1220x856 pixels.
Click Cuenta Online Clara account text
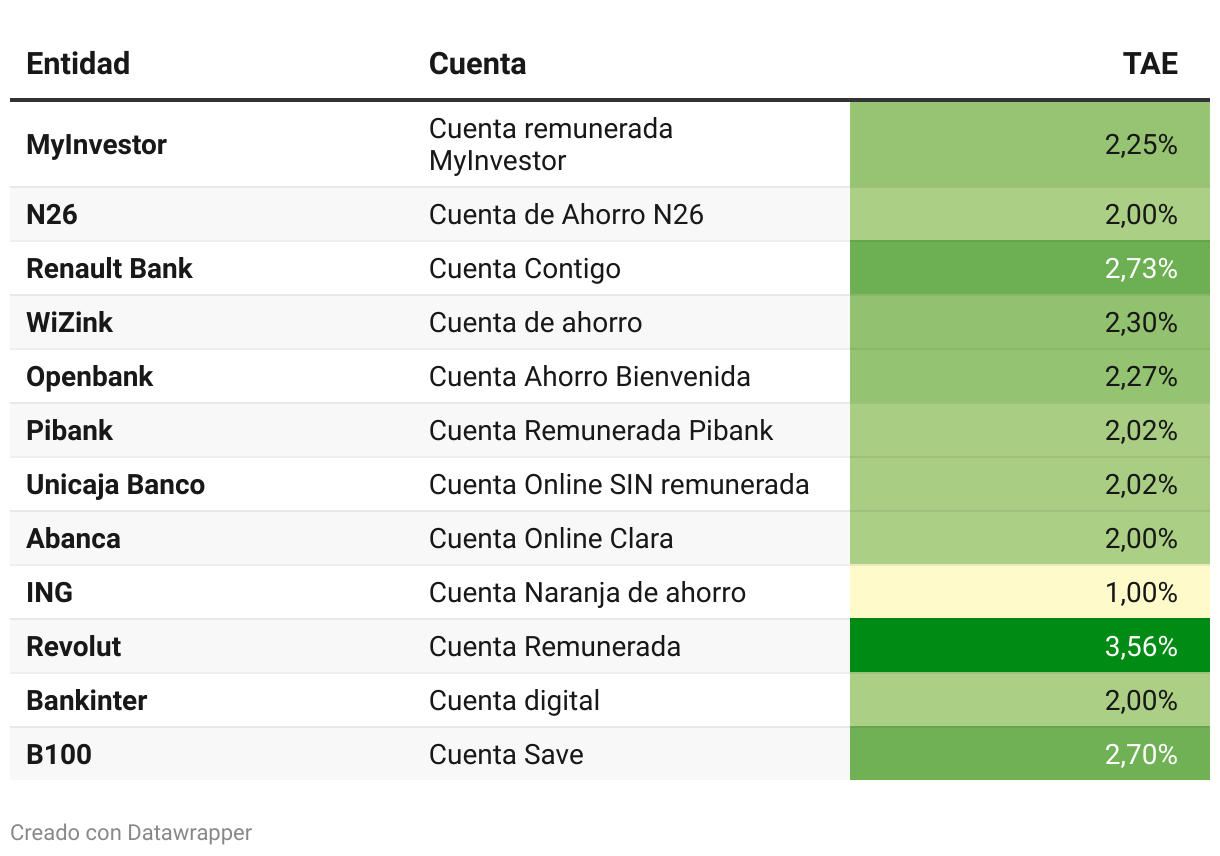551,539
